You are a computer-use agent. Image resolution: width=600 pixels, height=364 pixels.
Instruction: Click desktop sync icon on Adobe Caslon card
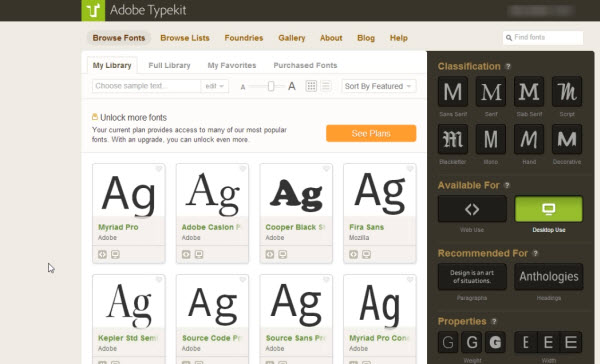[x=199, y=254]
